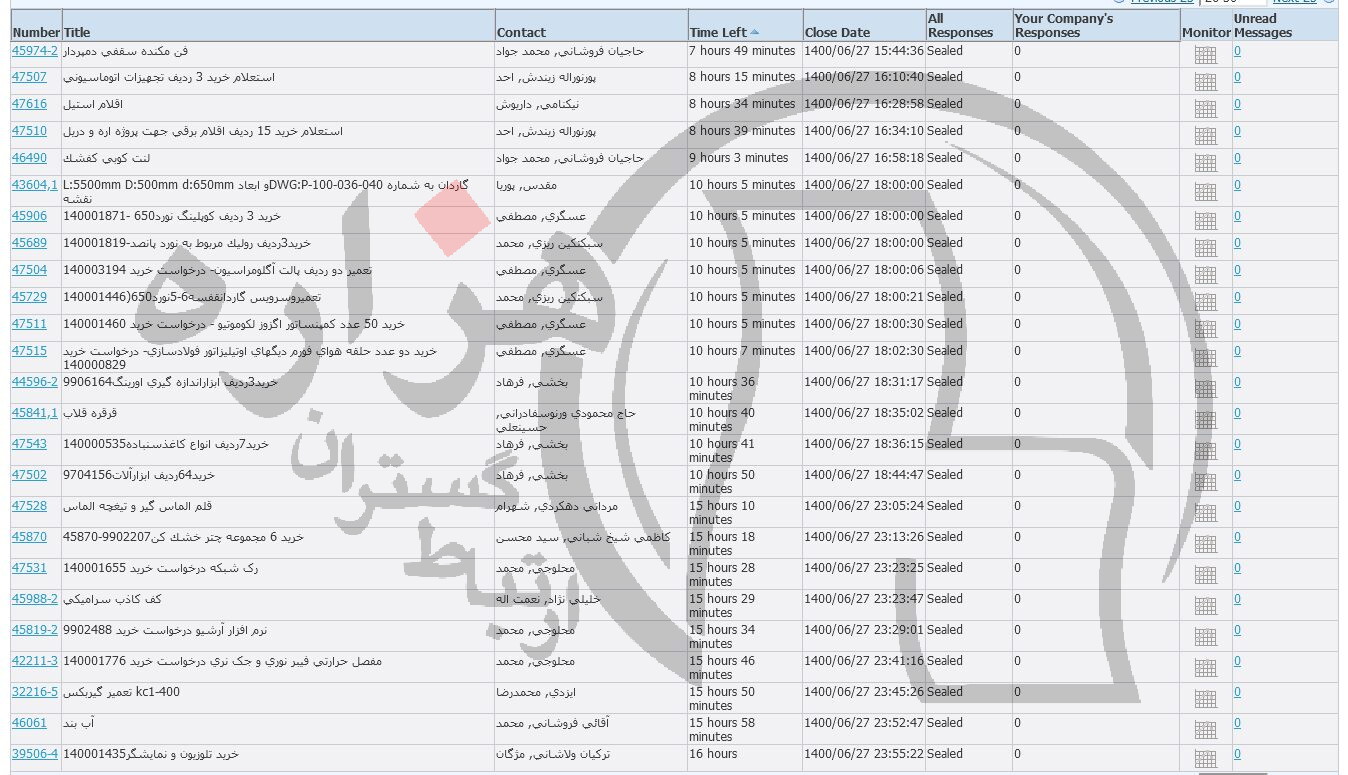Viewport: 1348px width, 775px height.
Task: Select time left '9 hours 3 minutes'
Action: (739, 158)
